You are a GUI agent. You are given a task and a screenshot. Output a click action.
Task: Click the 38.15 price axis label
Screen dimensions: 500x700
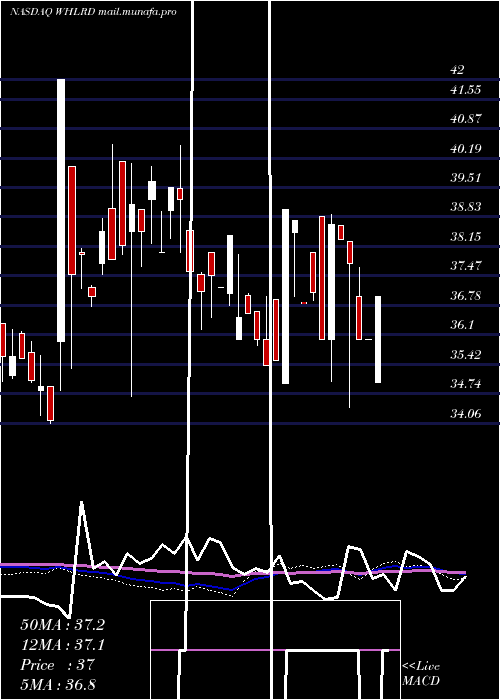pos(466,237)
